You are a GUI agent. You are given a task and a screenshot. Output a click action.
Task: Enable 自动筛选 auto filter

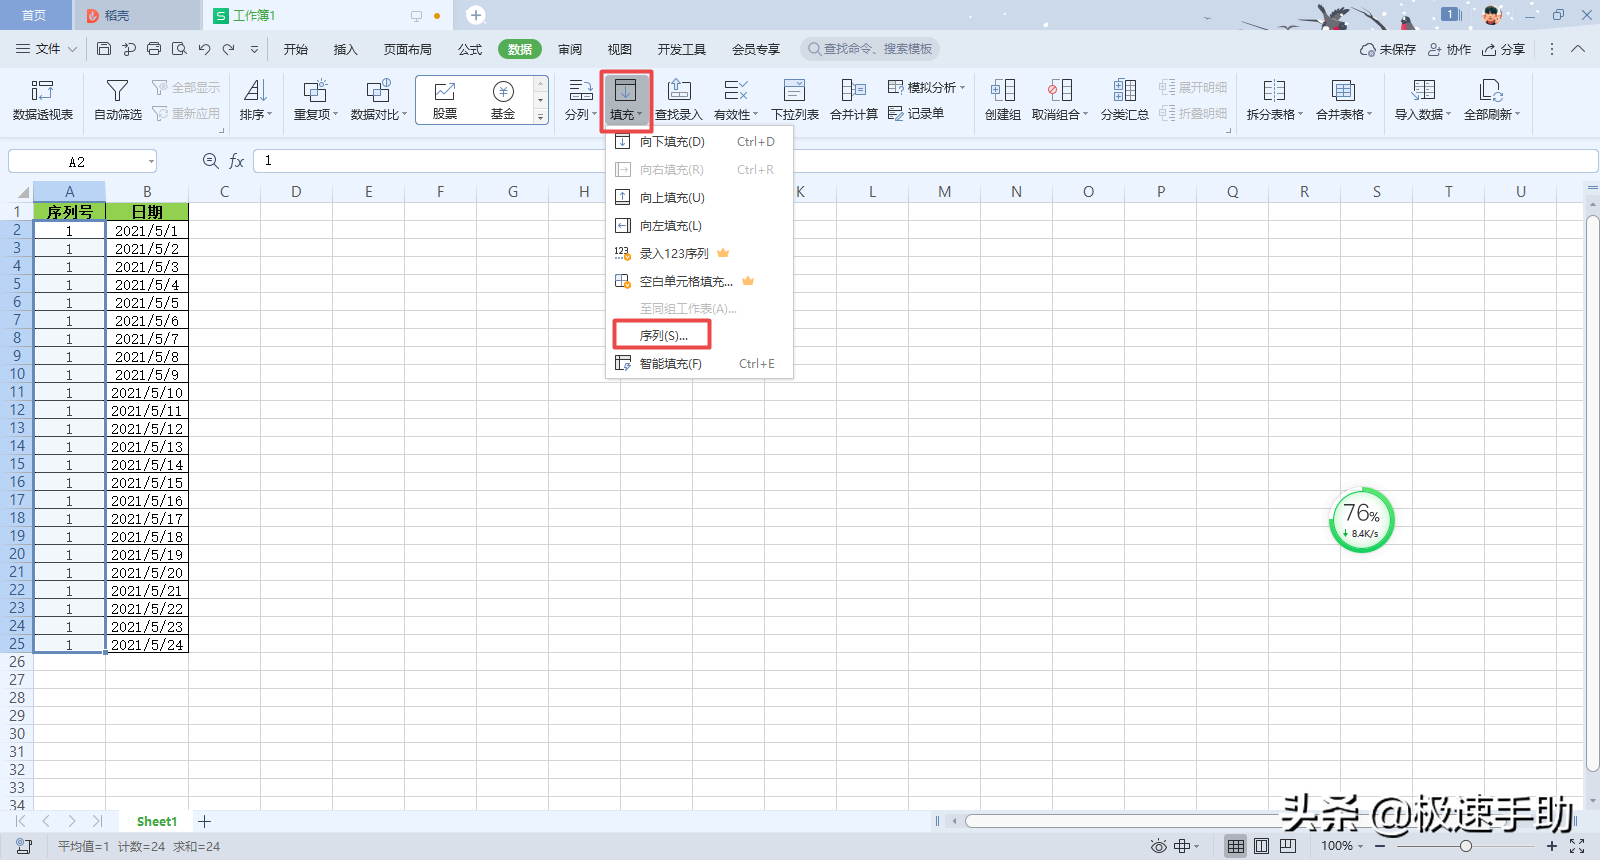click(x=118, y=101)
